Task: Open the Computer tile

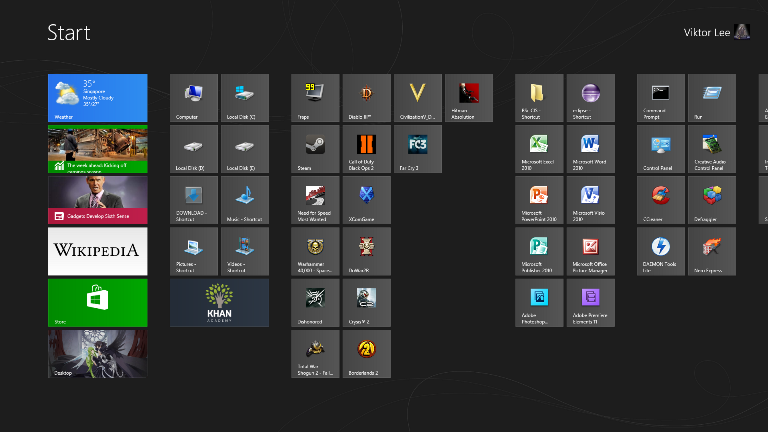Action: 194,98
